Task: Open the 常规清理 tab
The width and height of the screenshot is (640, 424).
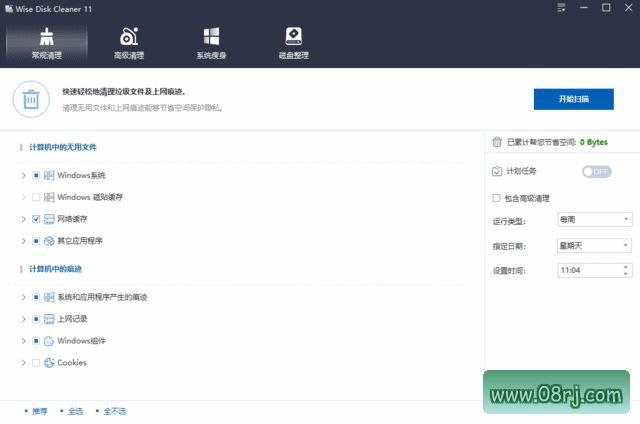Action: 47,44
